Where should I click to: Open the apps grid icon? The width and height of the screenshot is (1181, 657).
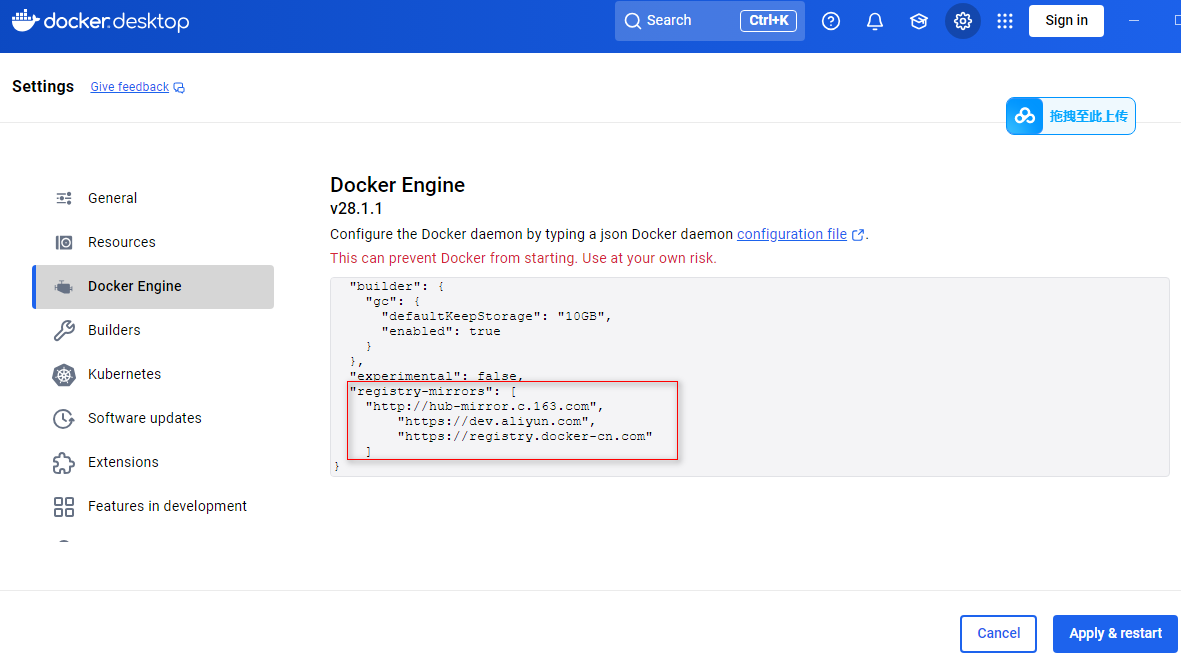(1005, 21)
